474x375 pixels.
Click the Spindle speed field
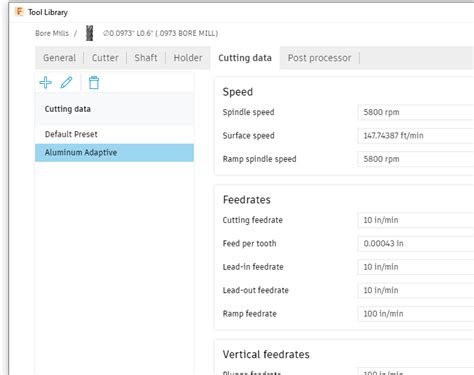click(416, 112)
